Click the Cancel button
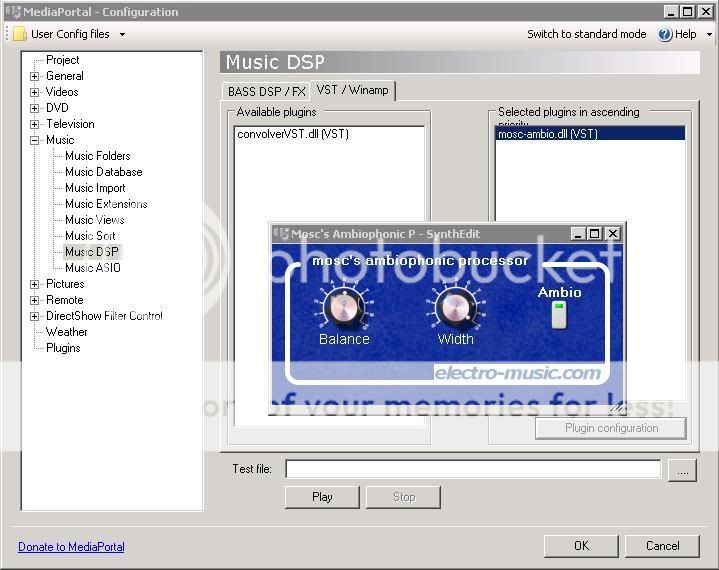This screenshot has height=570, width=719. pyautogui.click(x=662, y=546)
